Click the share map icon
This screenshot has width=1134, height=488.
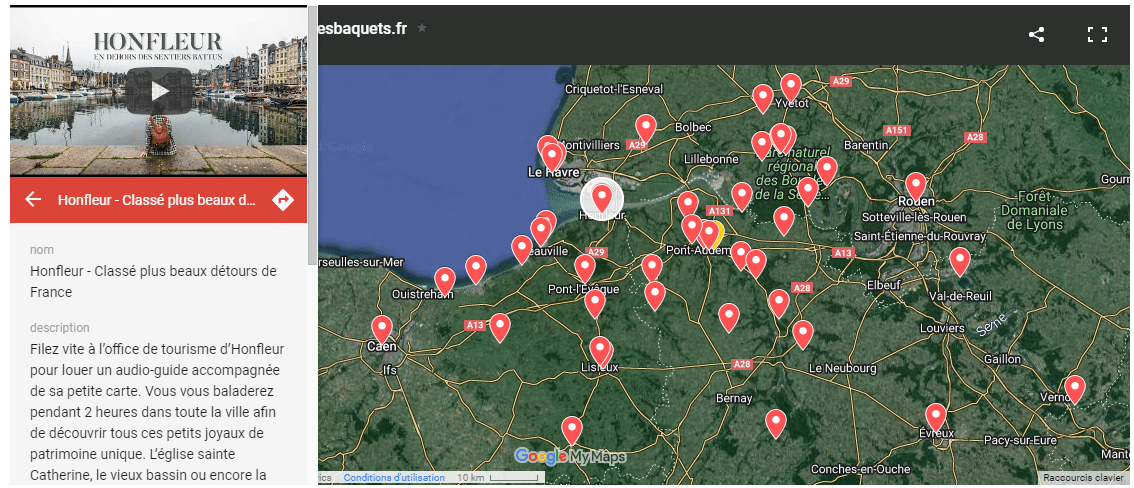coord(1037,35)
